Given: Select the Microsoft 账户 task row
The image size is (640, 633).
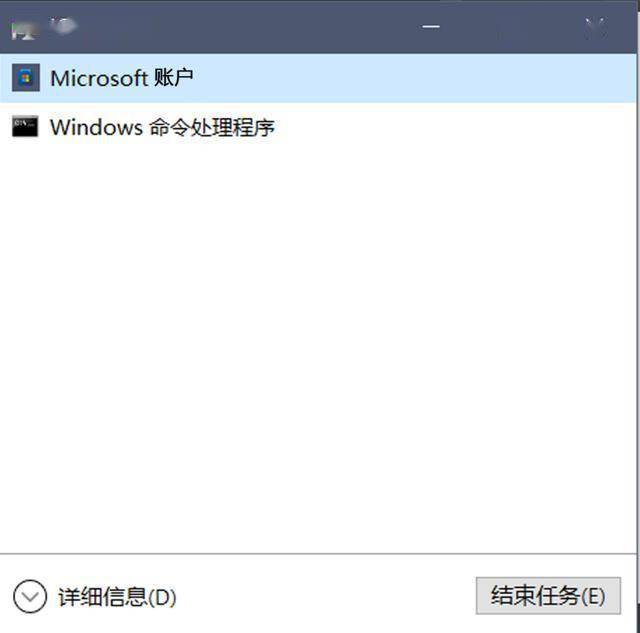Looking at the screenshot, I should (318, 78).
